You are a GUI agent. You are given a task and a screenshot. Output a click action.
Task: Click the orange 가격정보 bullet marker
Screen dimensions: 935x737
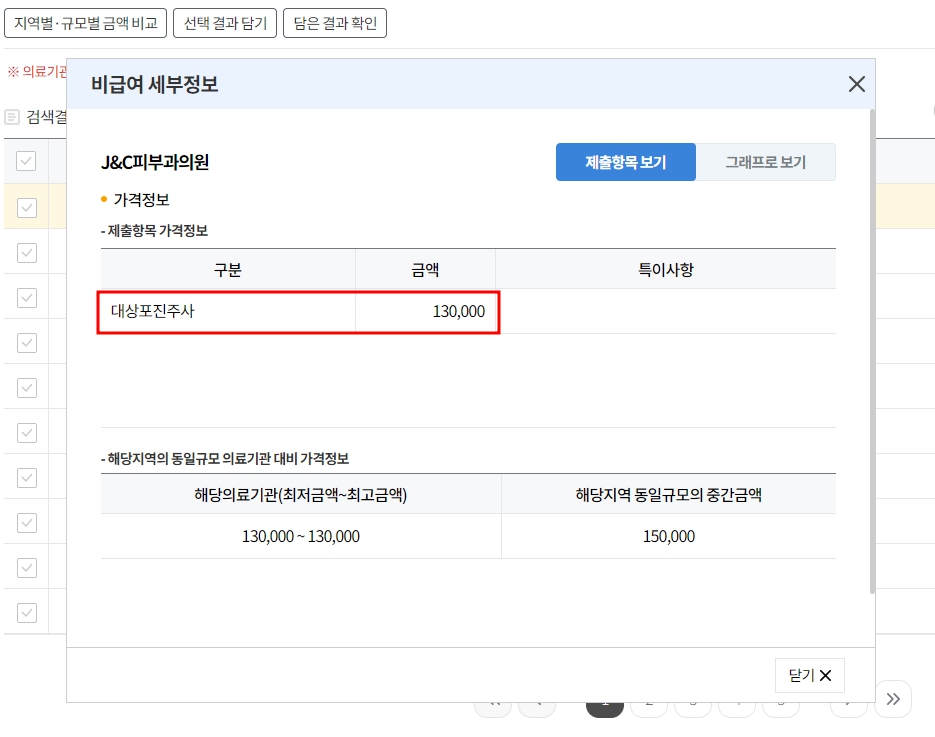[x=104, y=201]
